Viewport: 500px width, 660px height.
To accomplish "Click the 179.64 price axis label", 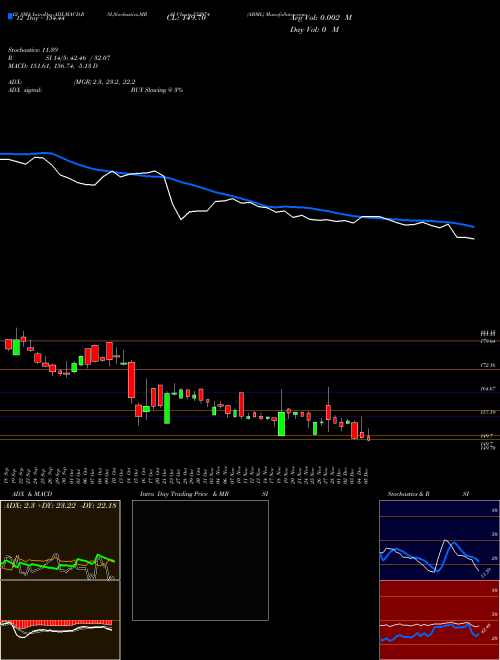I will [487, 341].
